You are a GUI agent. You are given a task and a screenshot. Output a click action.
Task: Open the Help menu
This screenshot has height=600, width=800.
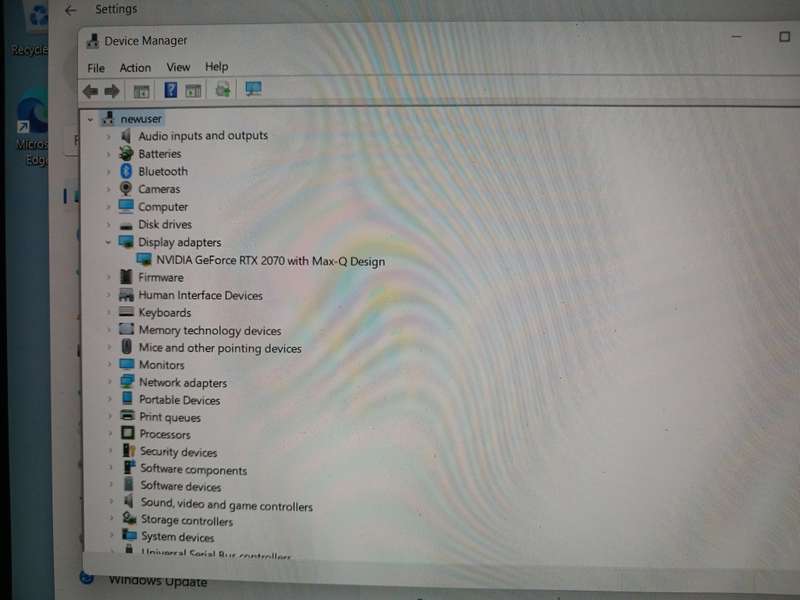(217, 66)
